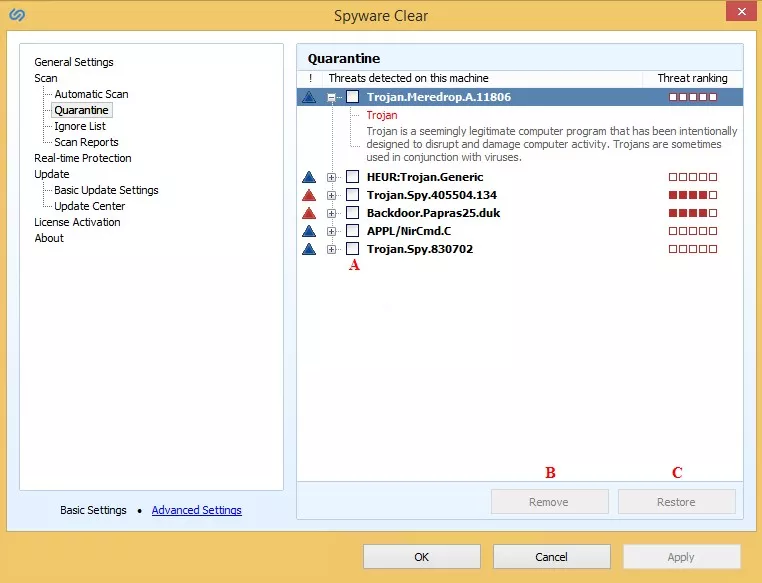Open Scan Reports page

[87, 142]
